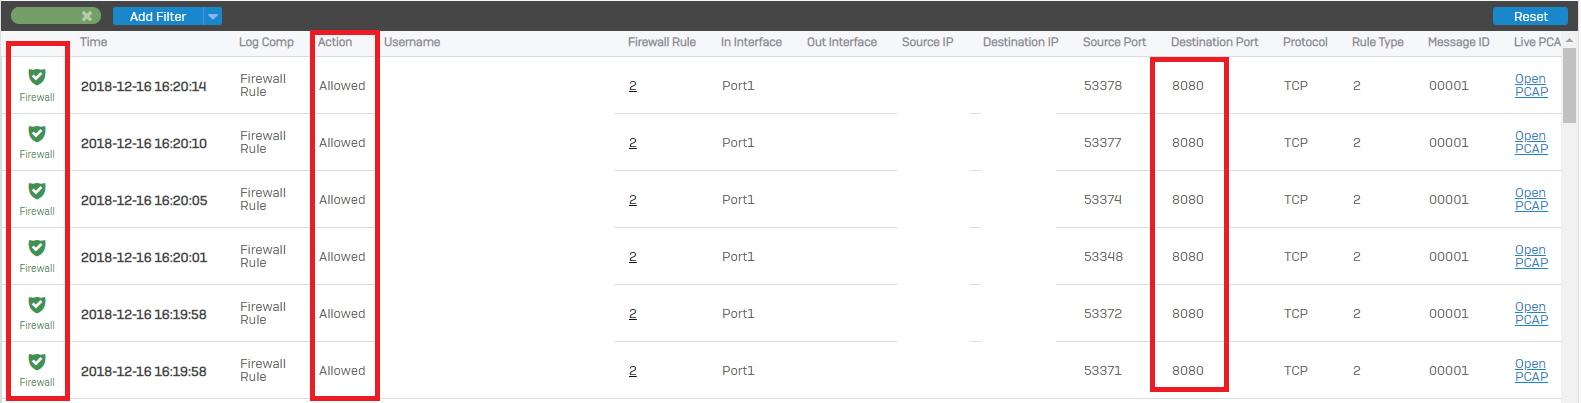The height and width of the screenshot is (403, 1581).
Task: Select the Firewall shield icon for the 16:20:05 entry
Action: pos(37,191)
